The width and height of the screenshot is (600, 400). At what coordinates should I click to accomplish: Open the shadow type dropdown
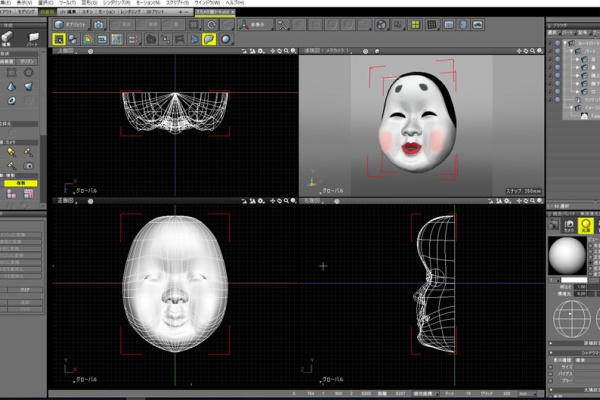pyautogui.click(x=587, y=360)
